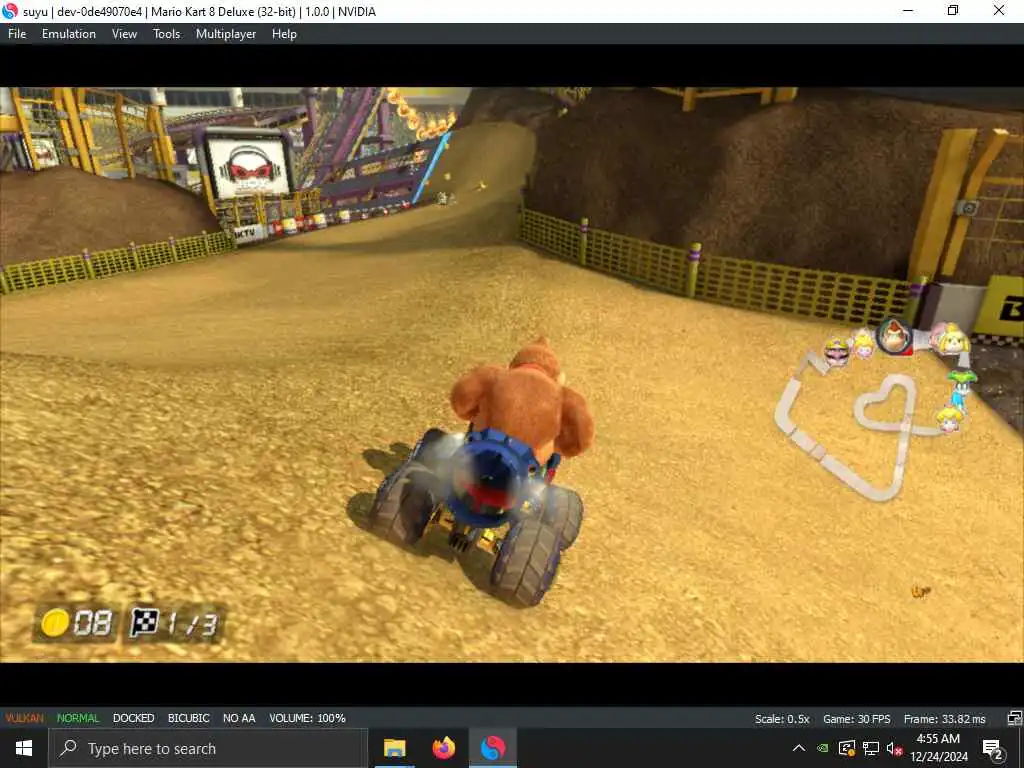Click the suyu logo in title bar
The width and height of the screenshot is (1024, 768).
pyautogui.click(x=10, y=11)
